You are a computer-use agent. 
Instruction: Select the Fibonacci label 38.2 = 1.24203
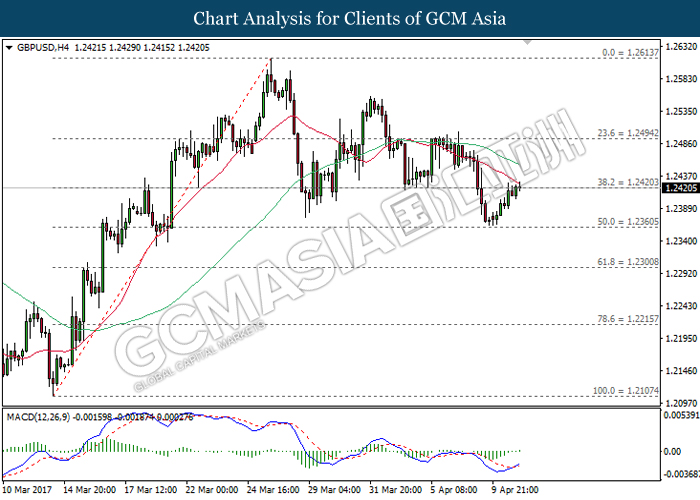point(628,182)
